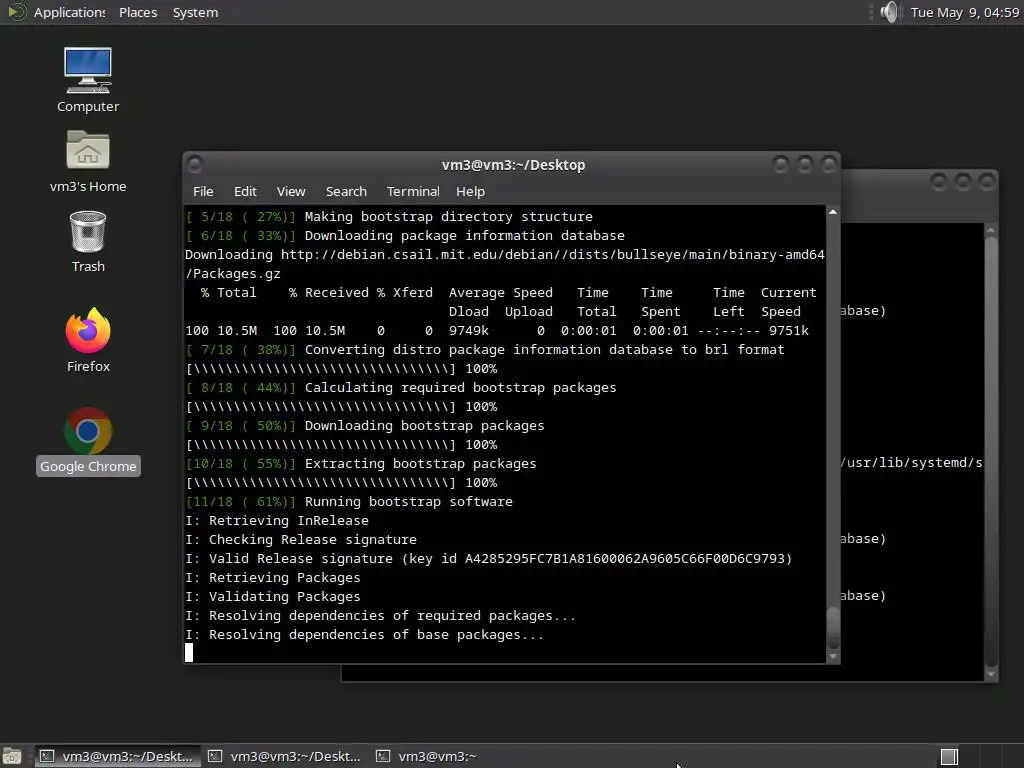Maximize the front terminal window
The width and height of the screenshot is (1024, 768).
coord(804,164)
